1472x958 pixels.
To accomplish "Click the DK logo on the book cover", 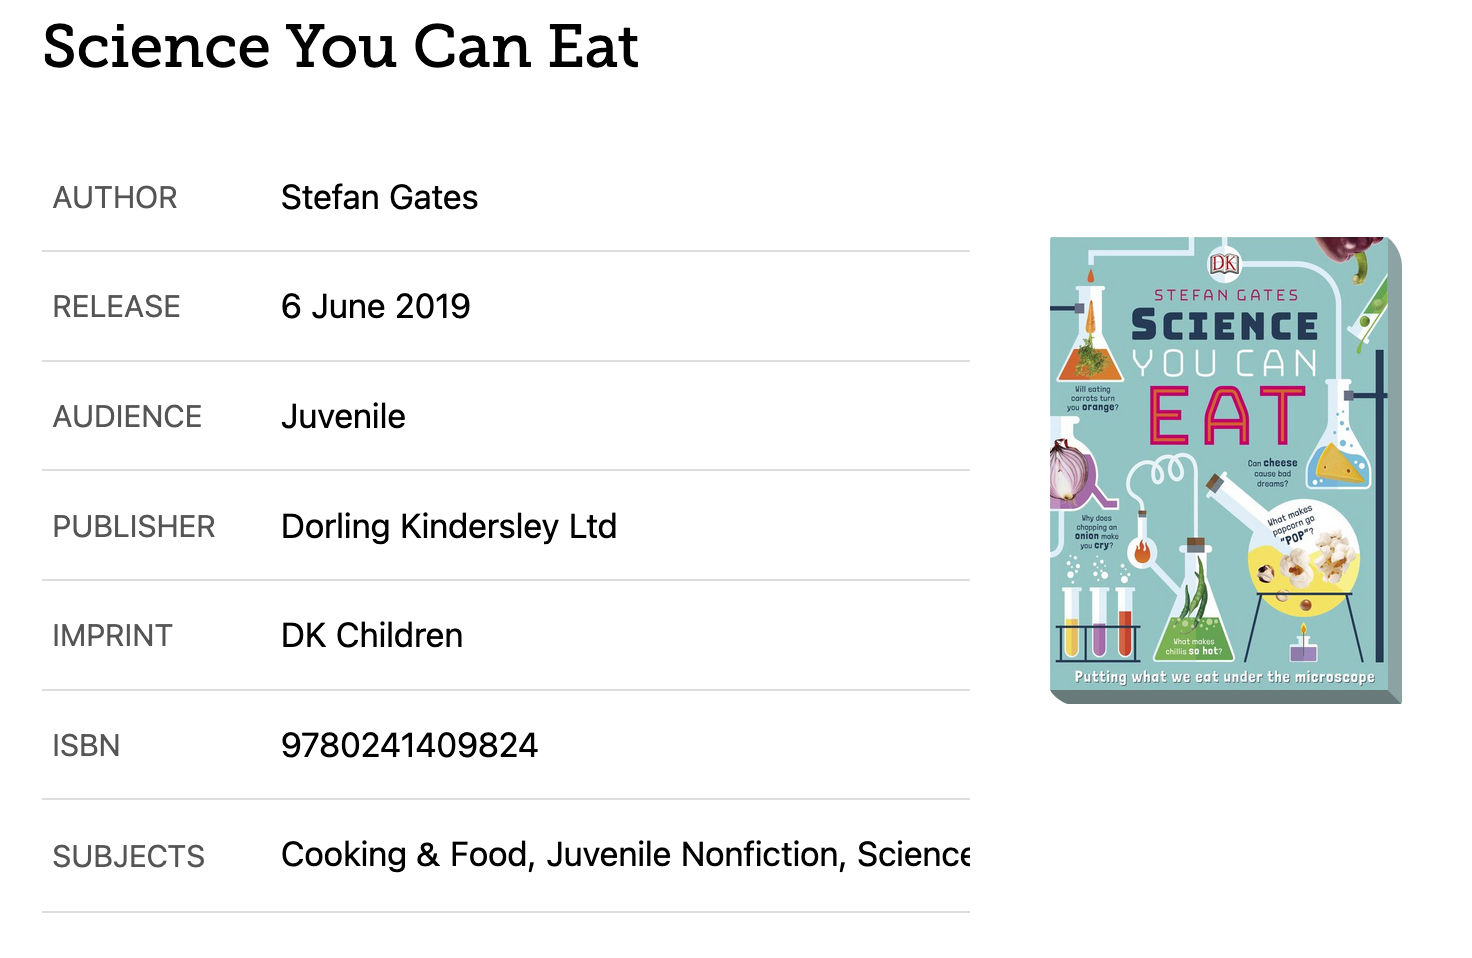I will tap(1224, 263).
